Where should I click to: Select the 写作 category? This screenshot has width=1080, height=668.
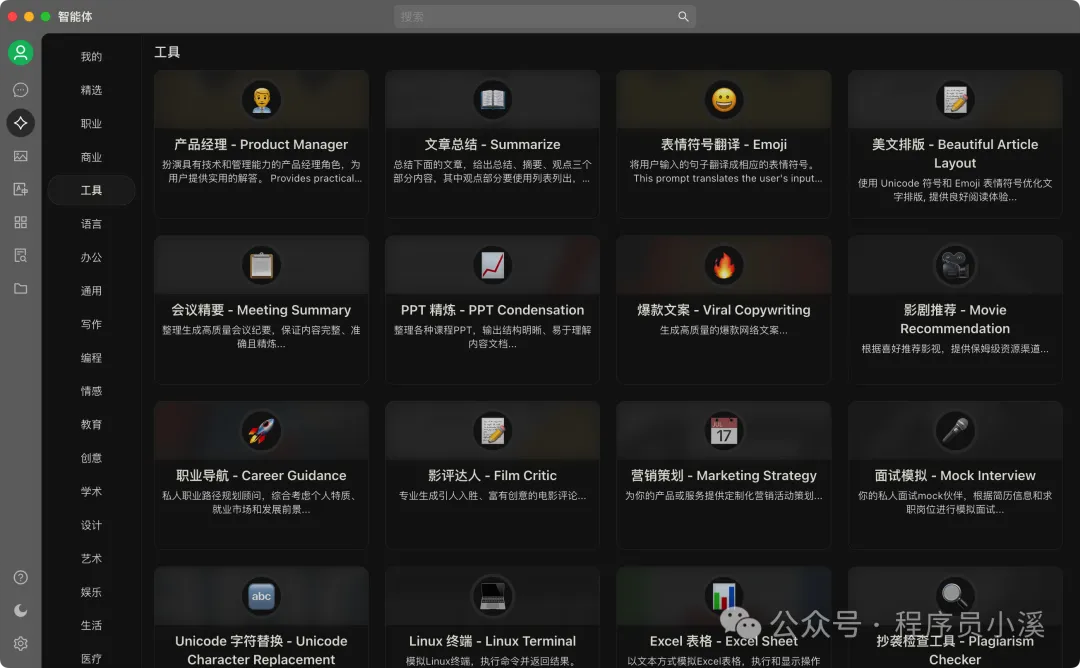tap(91, 324)
